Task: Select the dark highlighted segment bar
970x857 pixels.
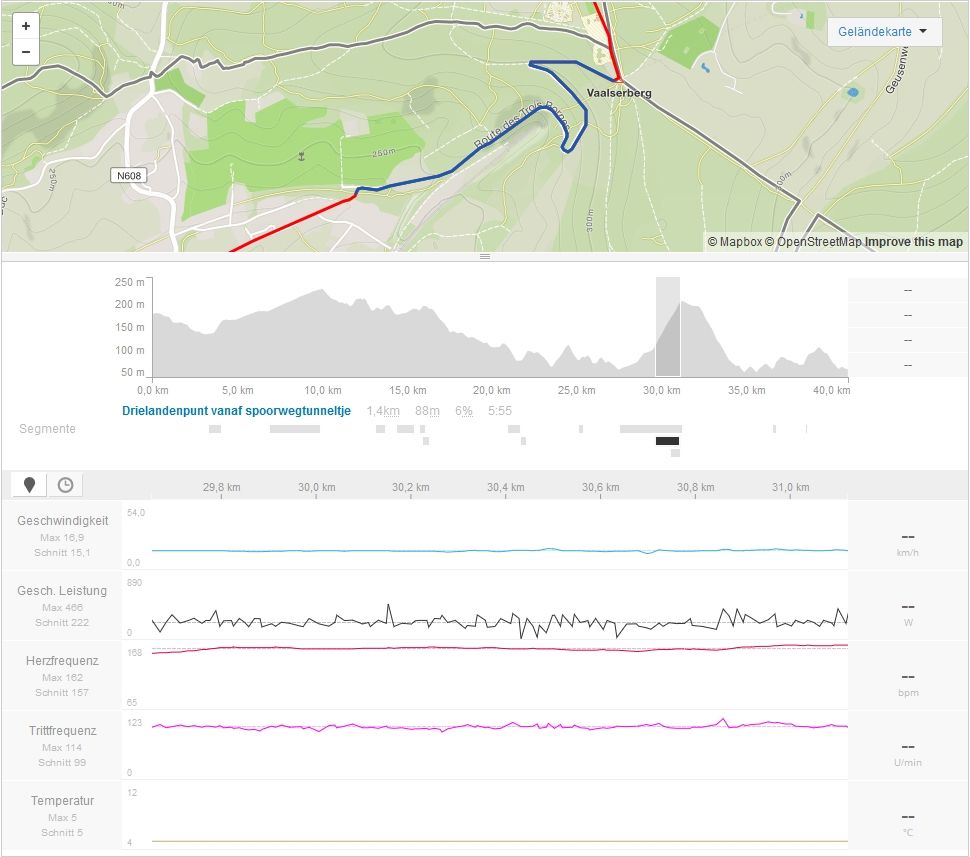Action: tap(667, 441)
